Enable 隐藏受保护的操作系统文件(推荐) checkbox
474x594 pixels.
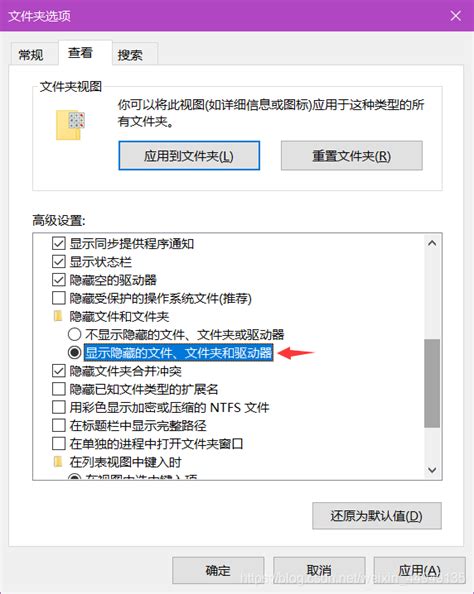point(59,298)
